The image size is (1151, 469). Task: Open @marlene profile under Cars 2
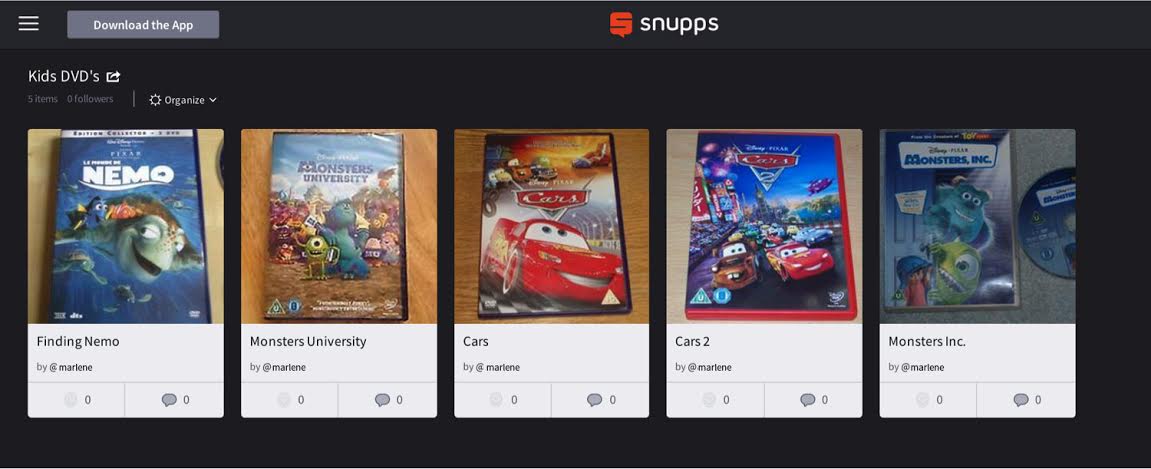pos(709,367)
